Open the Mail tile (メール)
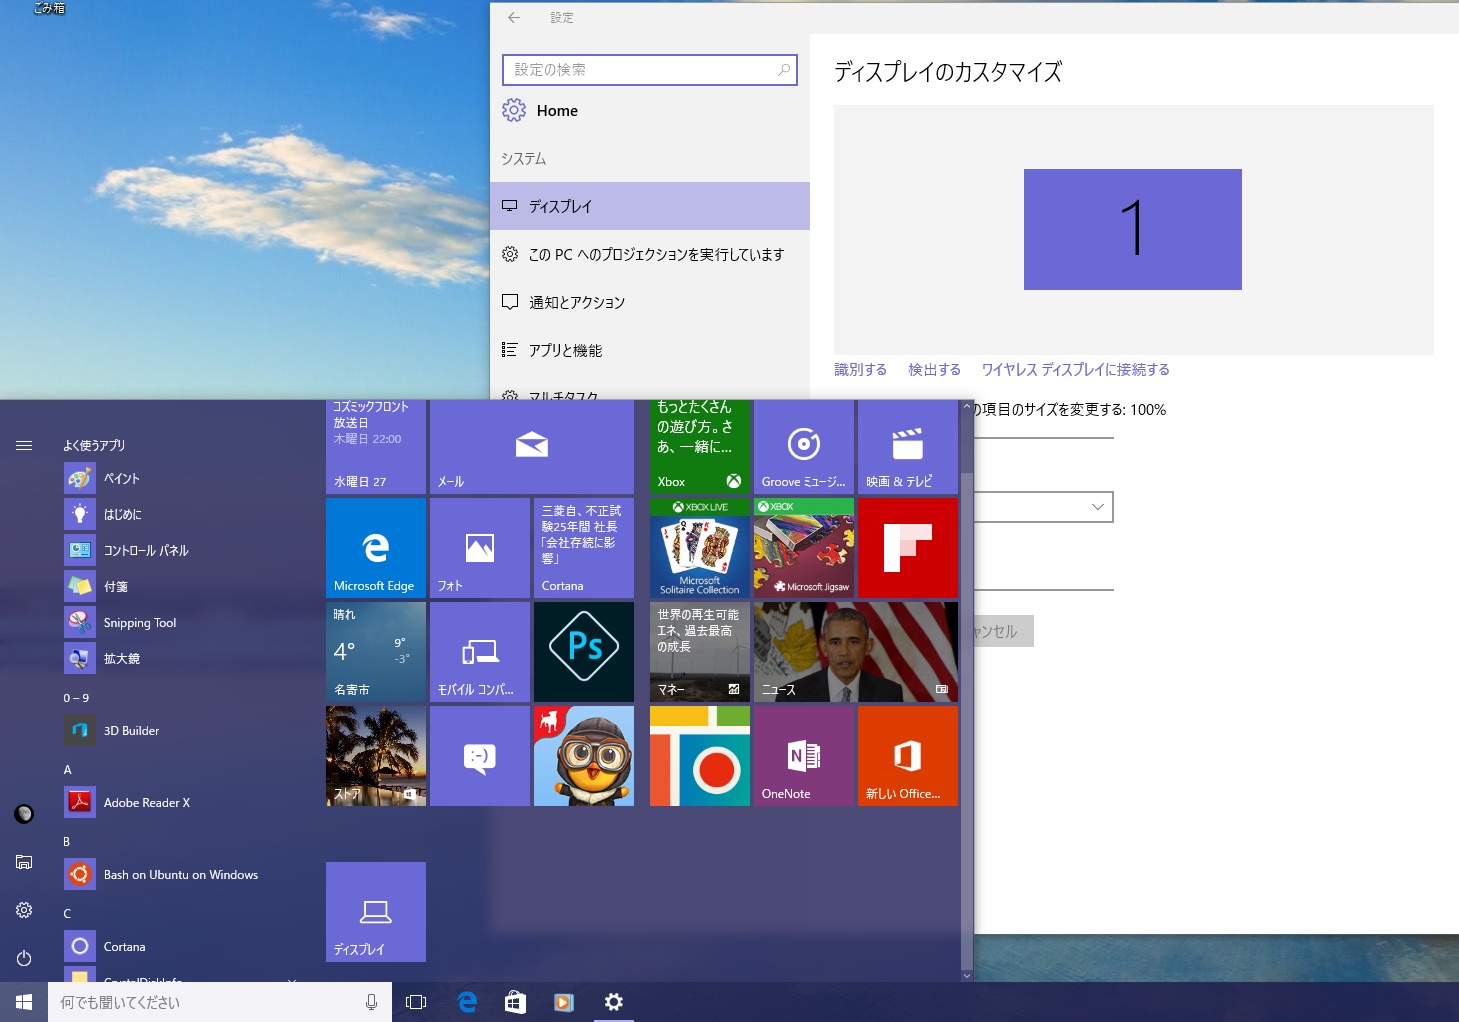This screenshot has width=1459, height=1022. click(x=532, y=447)
